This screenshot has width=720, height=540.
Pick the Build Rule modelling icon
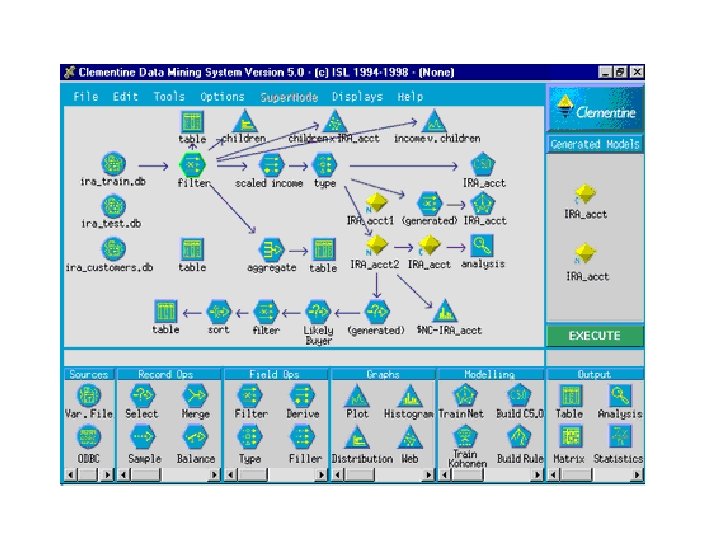(519, 437)
